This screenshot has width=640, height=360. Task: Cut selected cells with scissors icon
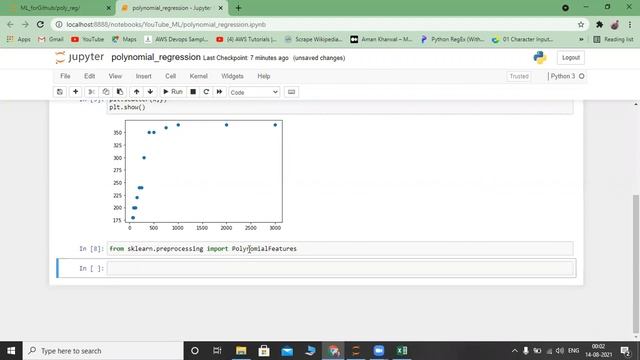coord(92,92)
